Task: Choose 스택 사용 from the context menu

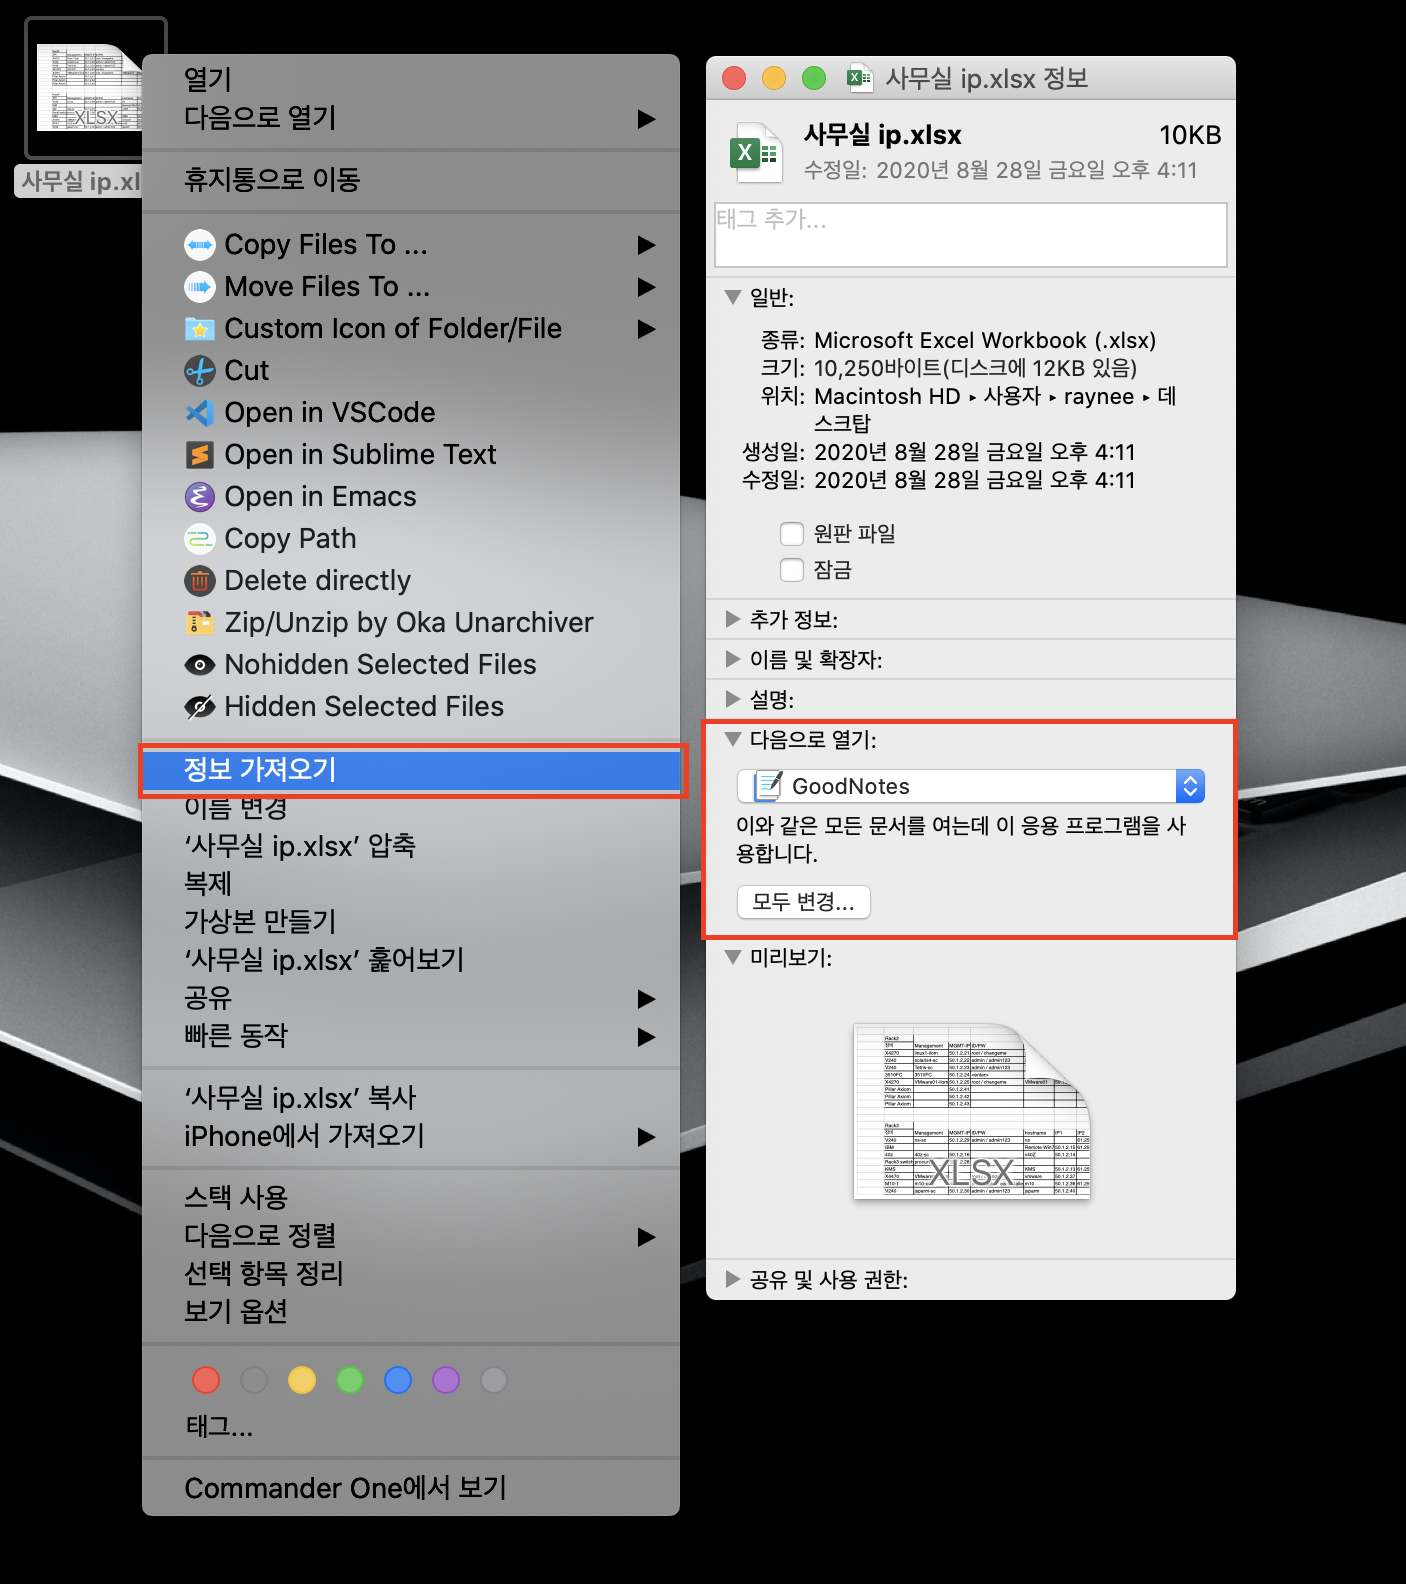Action: click(411, 1198)
